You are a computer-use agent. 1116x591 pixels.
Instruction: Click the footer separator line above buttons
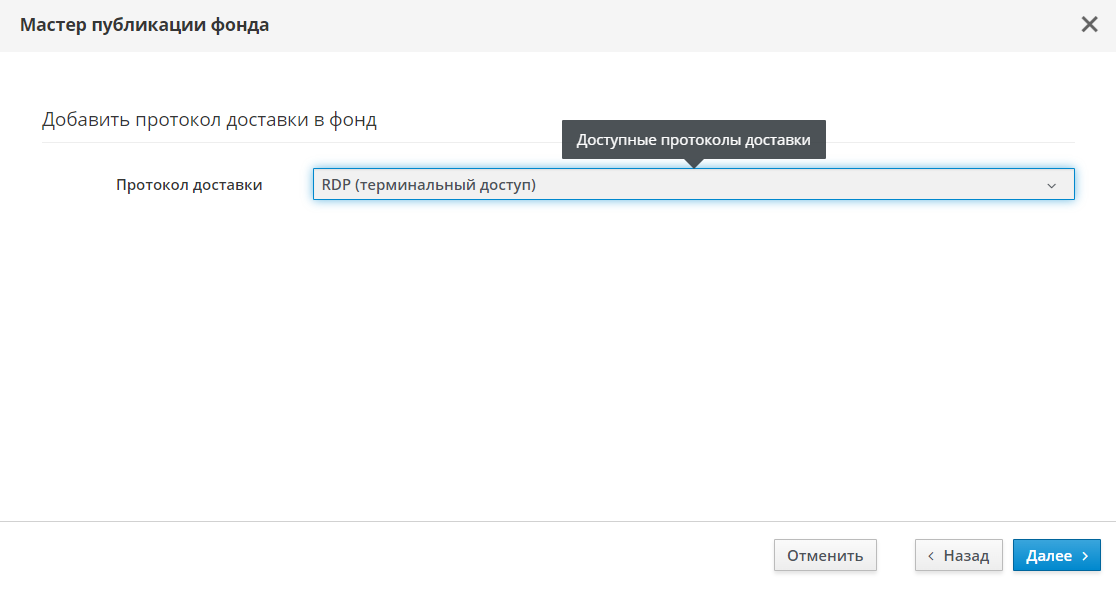tap(558, 521)
